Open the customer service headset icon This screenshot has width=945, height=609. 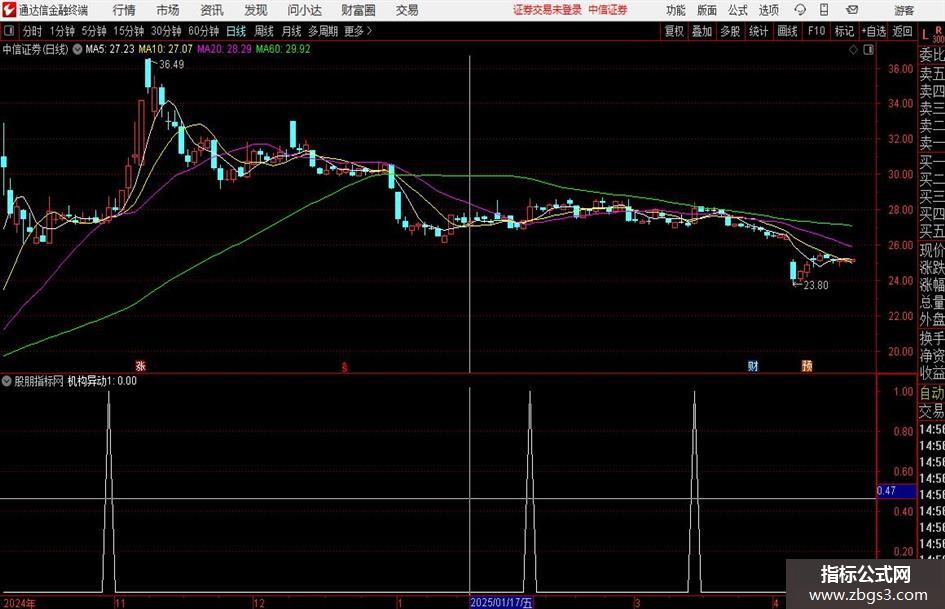800,10
